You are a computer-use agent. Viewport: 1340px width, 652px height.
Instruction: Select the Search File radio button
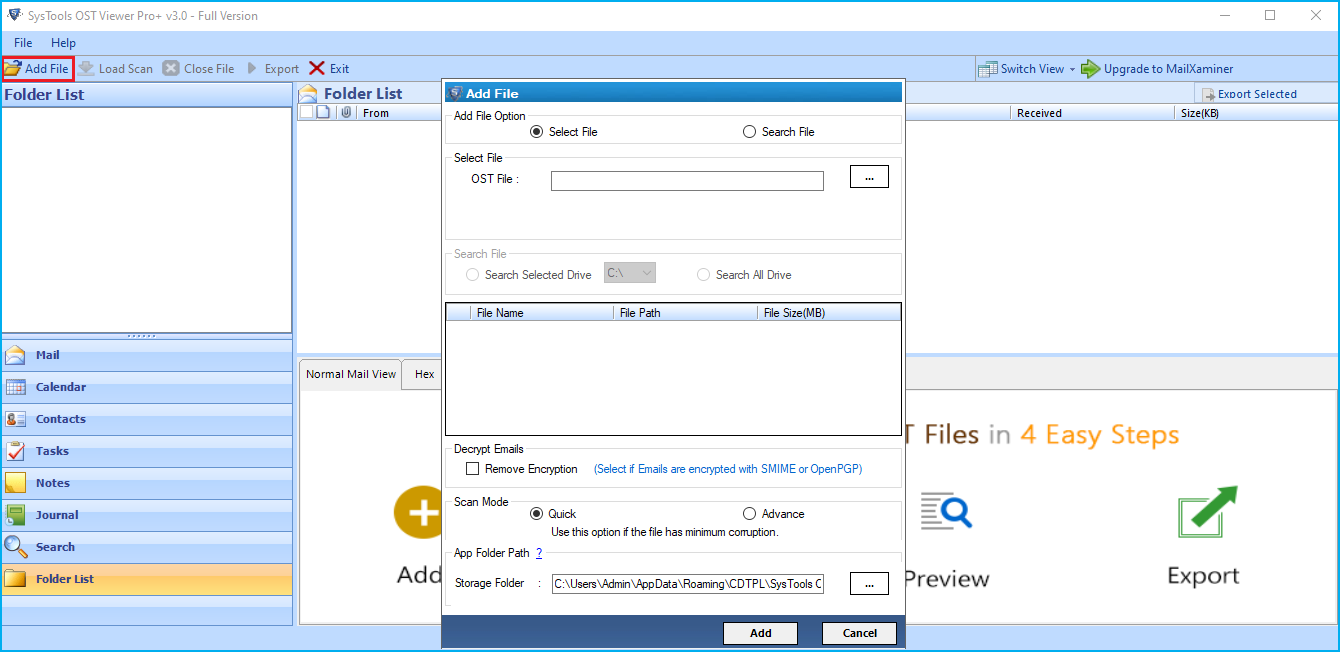[x=749, y=131]
